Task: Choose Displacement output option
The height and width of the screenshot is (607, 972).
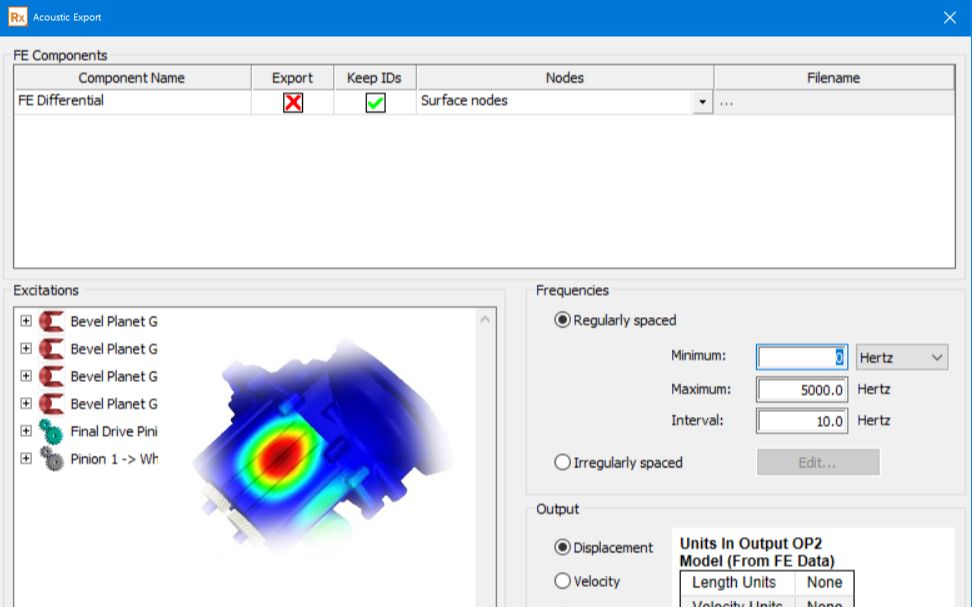Action: pos(562,547)
